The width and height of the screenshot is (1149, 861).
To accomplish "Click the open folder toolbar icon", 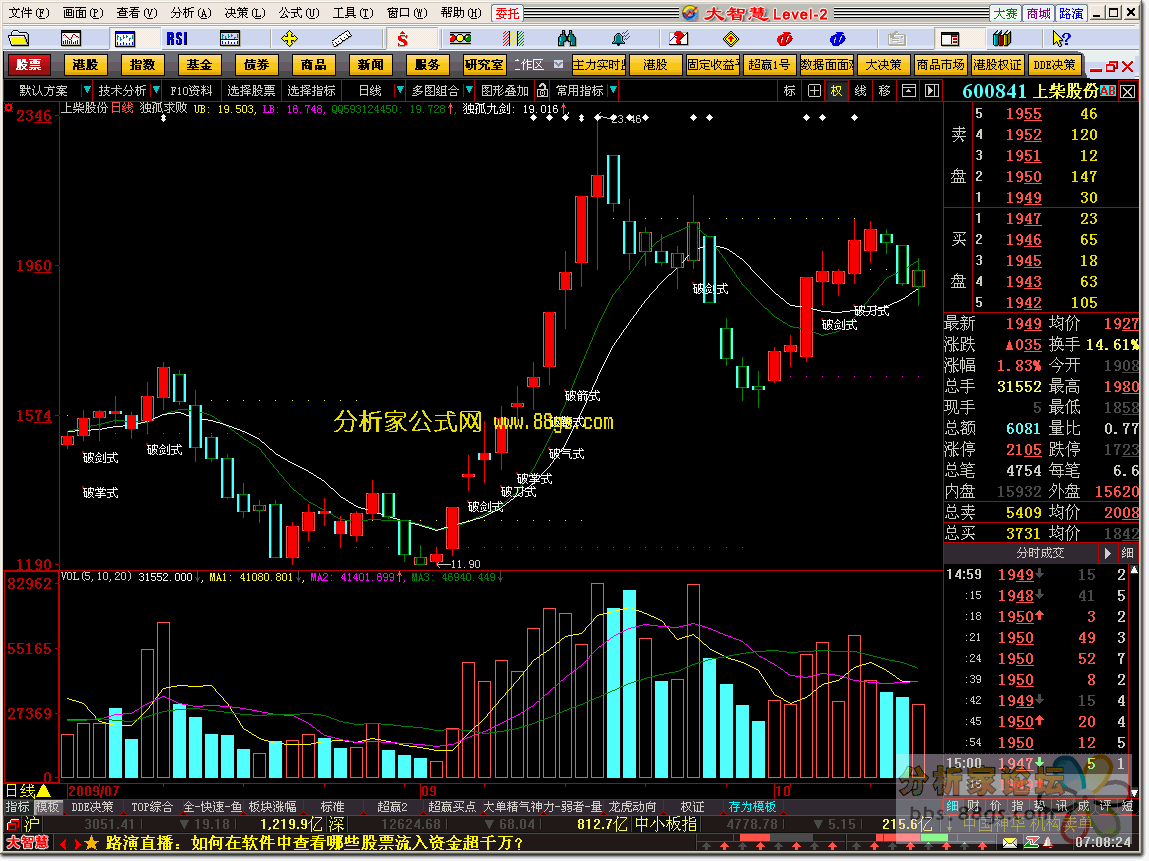I will click(x=18, y=39).
